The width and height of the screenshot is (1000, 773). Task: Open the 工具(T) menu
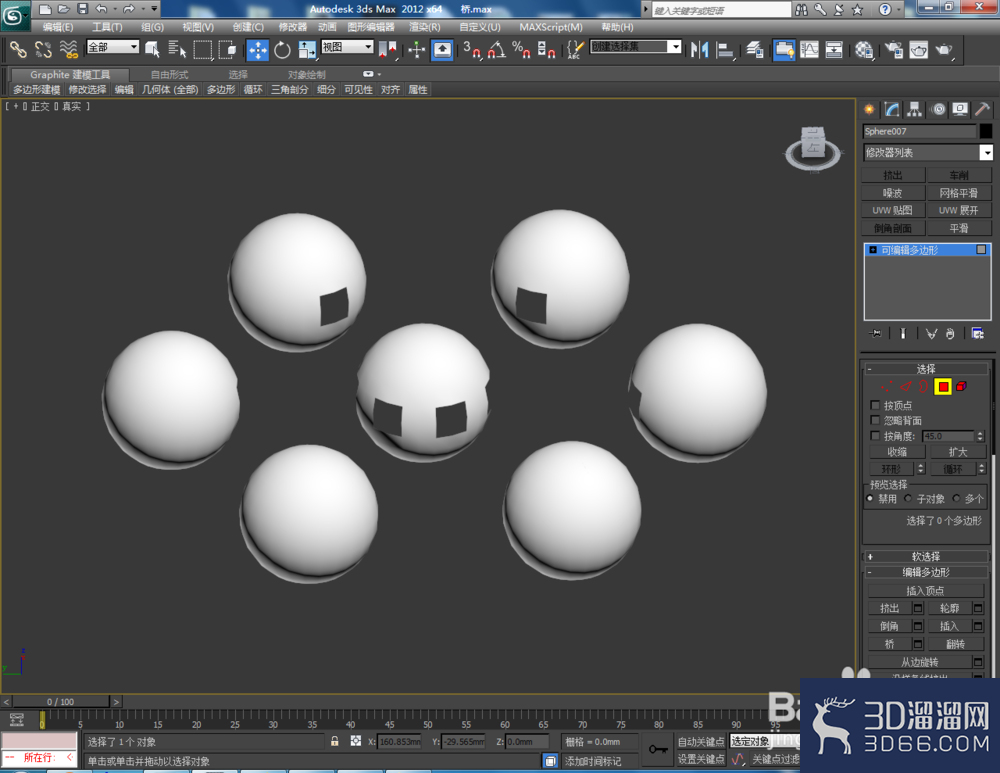[107, 27]
